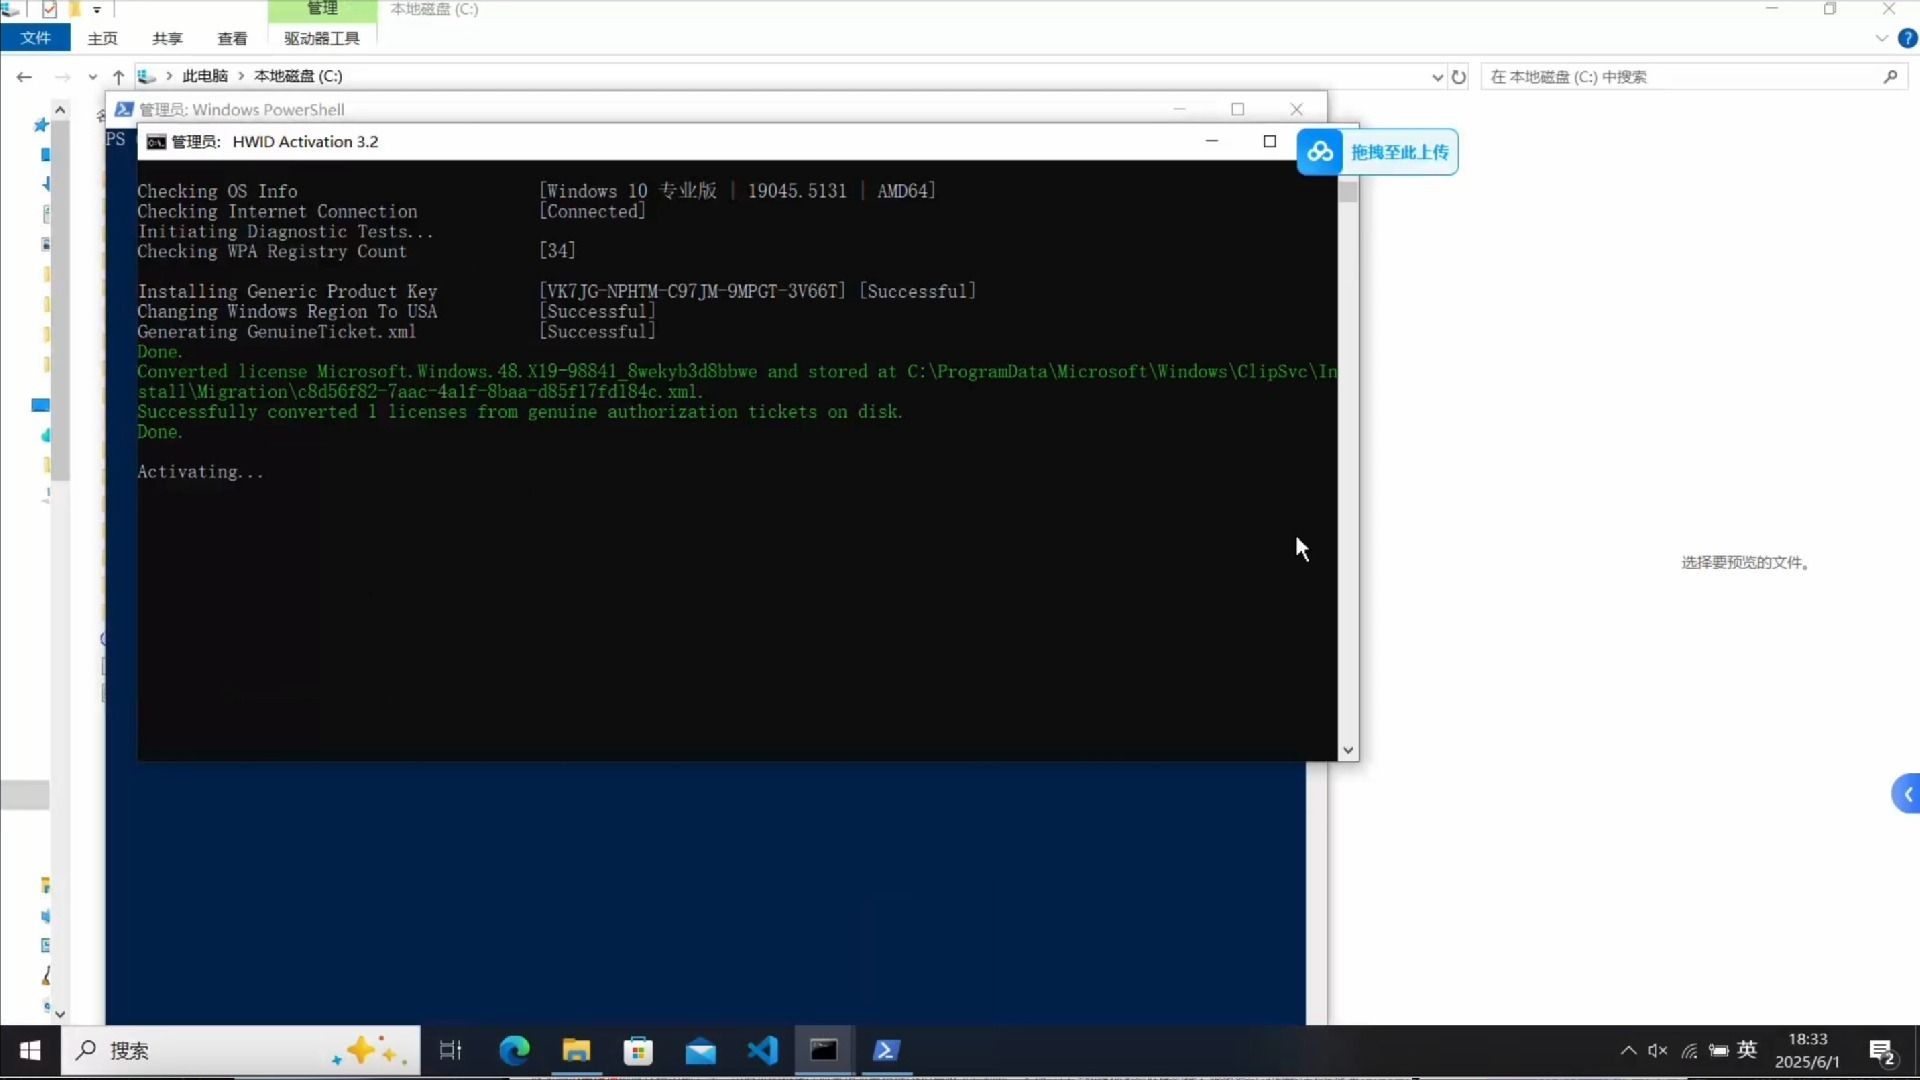Switch to Command Prompt taskbar icon

(824, 1050)
